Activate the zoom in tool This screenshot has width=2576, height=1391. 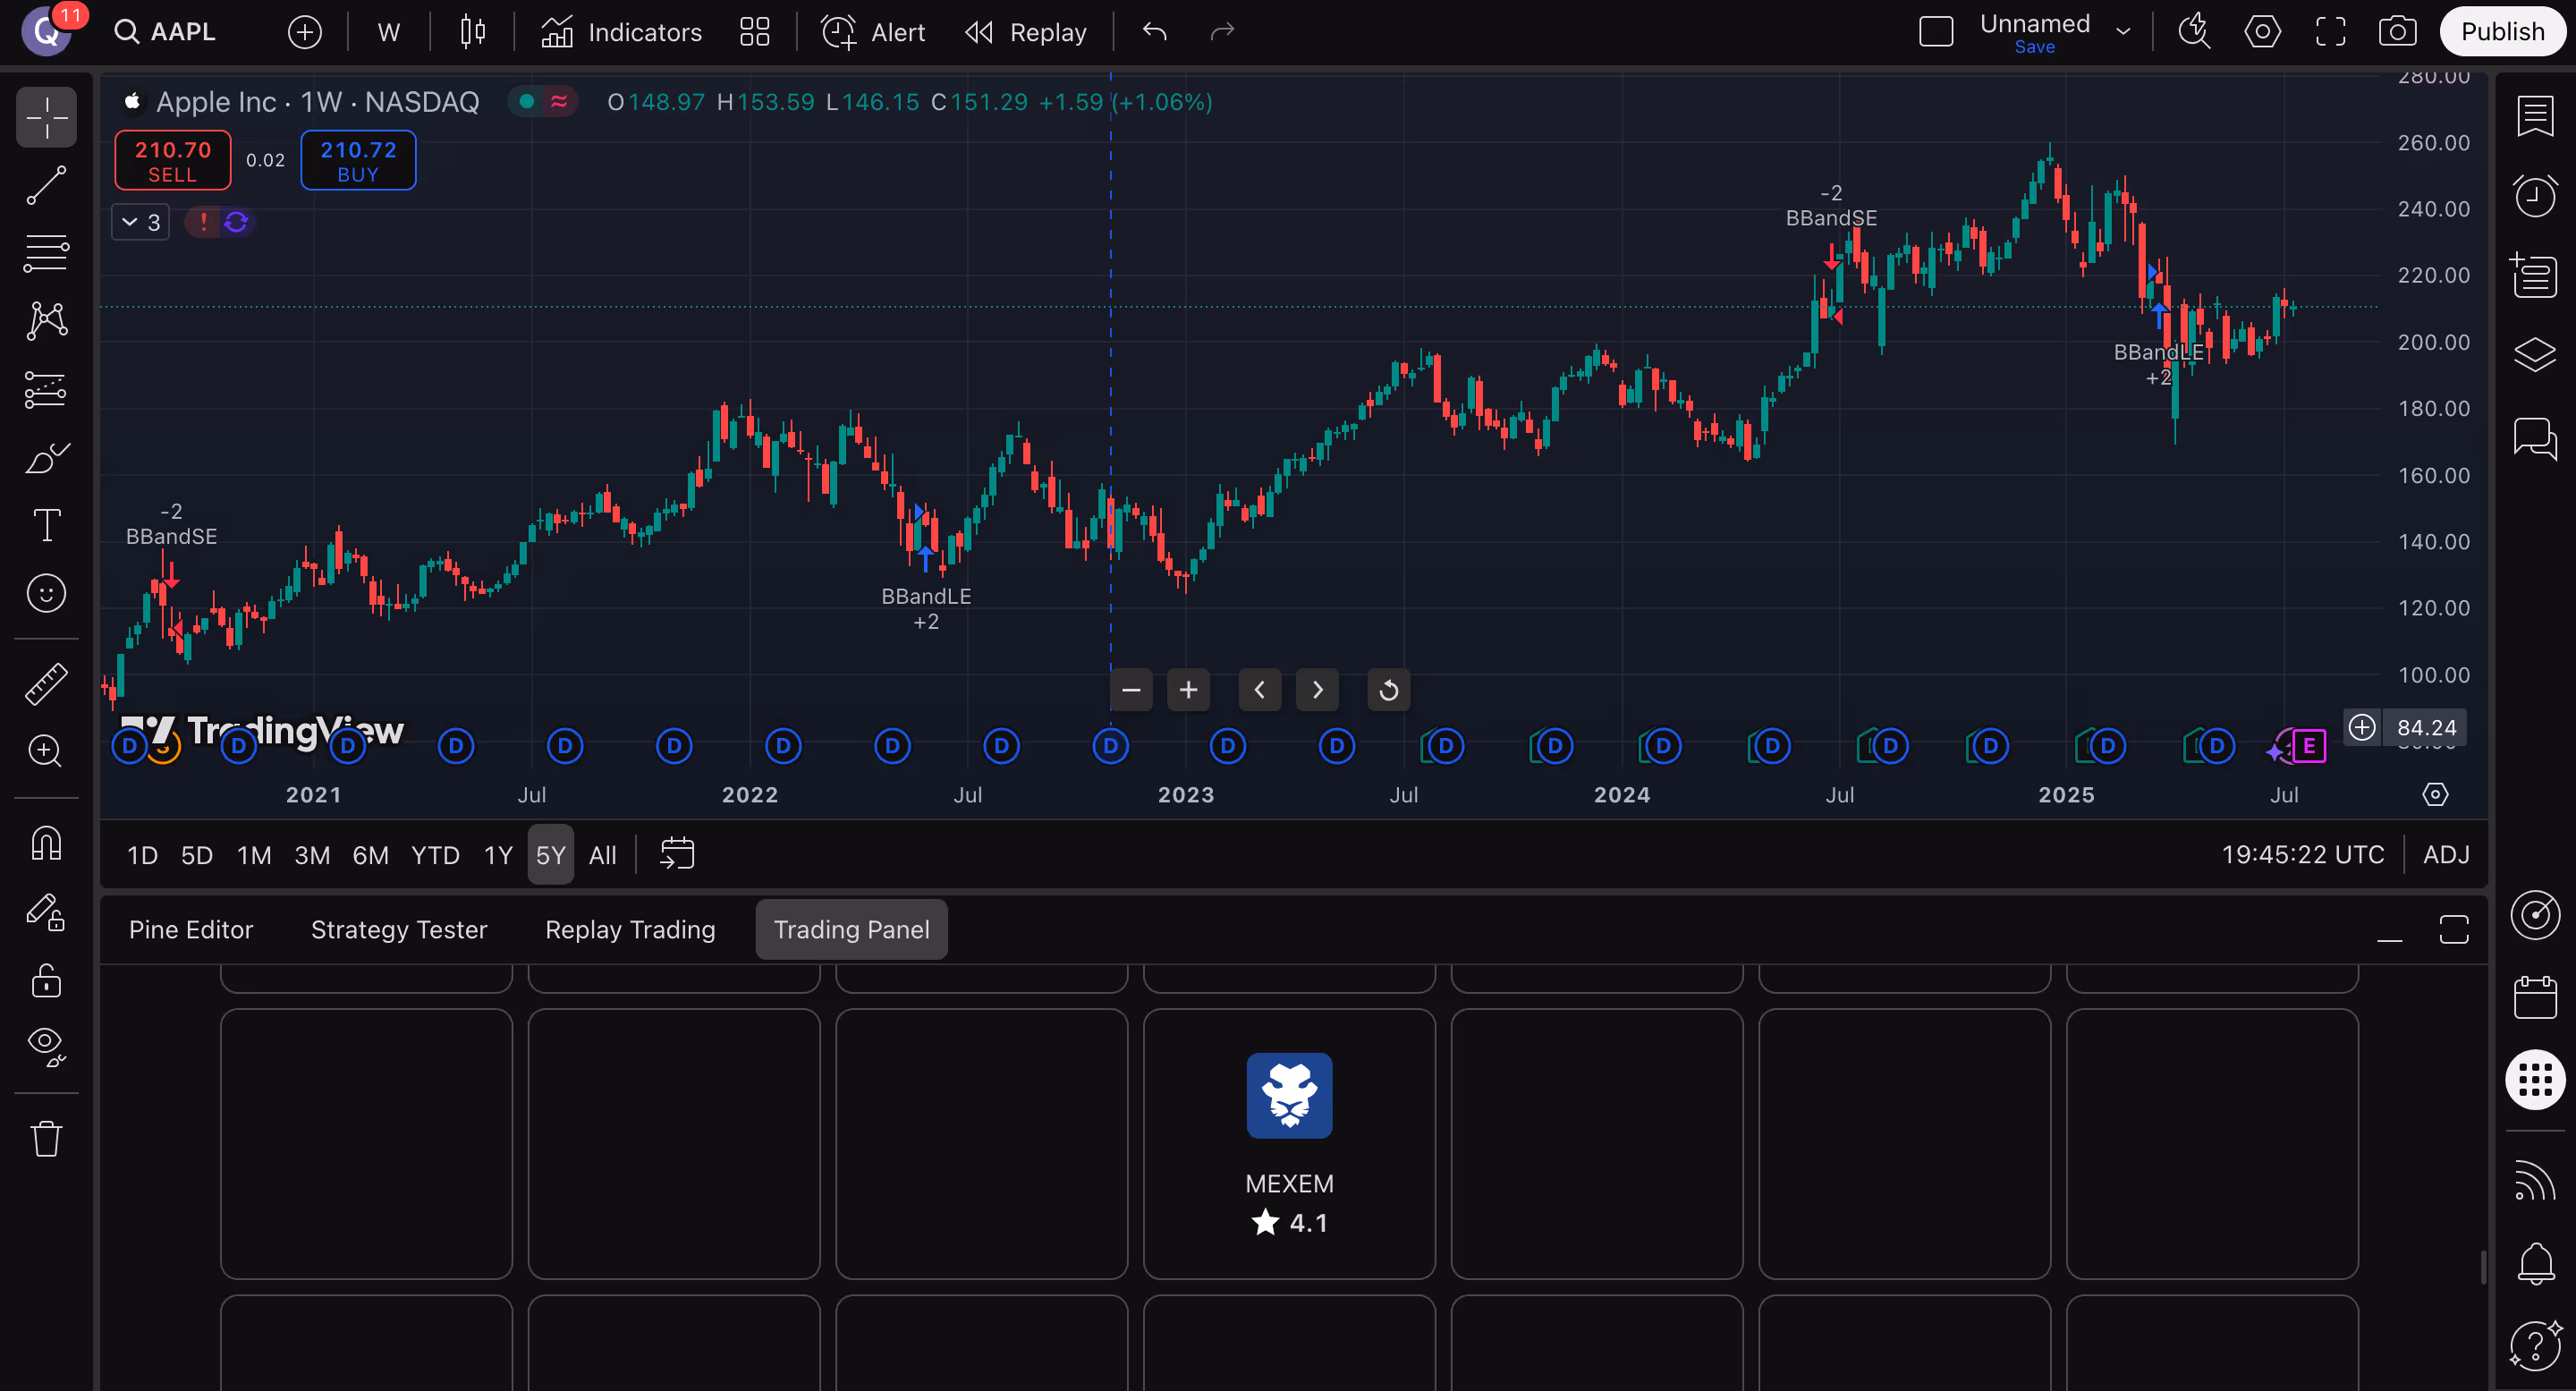tap(46, 751)
